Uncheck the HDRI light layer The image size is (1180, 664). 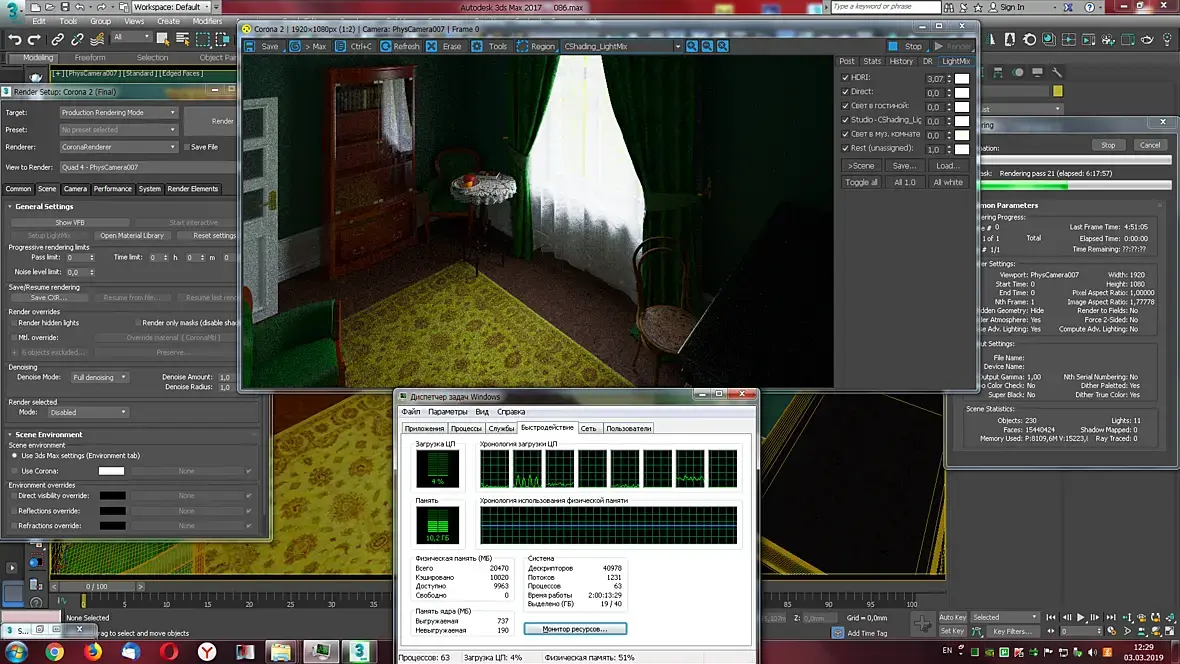(845, 78)
